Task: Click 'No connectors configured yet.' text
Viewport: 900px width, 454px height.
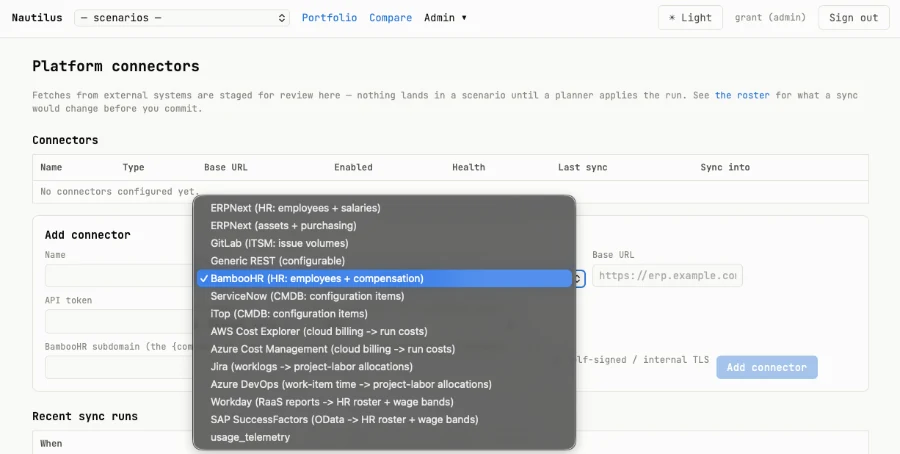Action: 120,192
